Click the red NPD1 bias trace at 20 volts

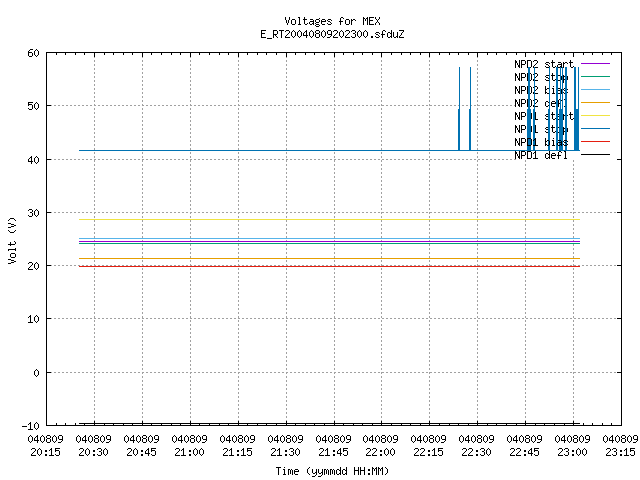click(x=329, y=267)
